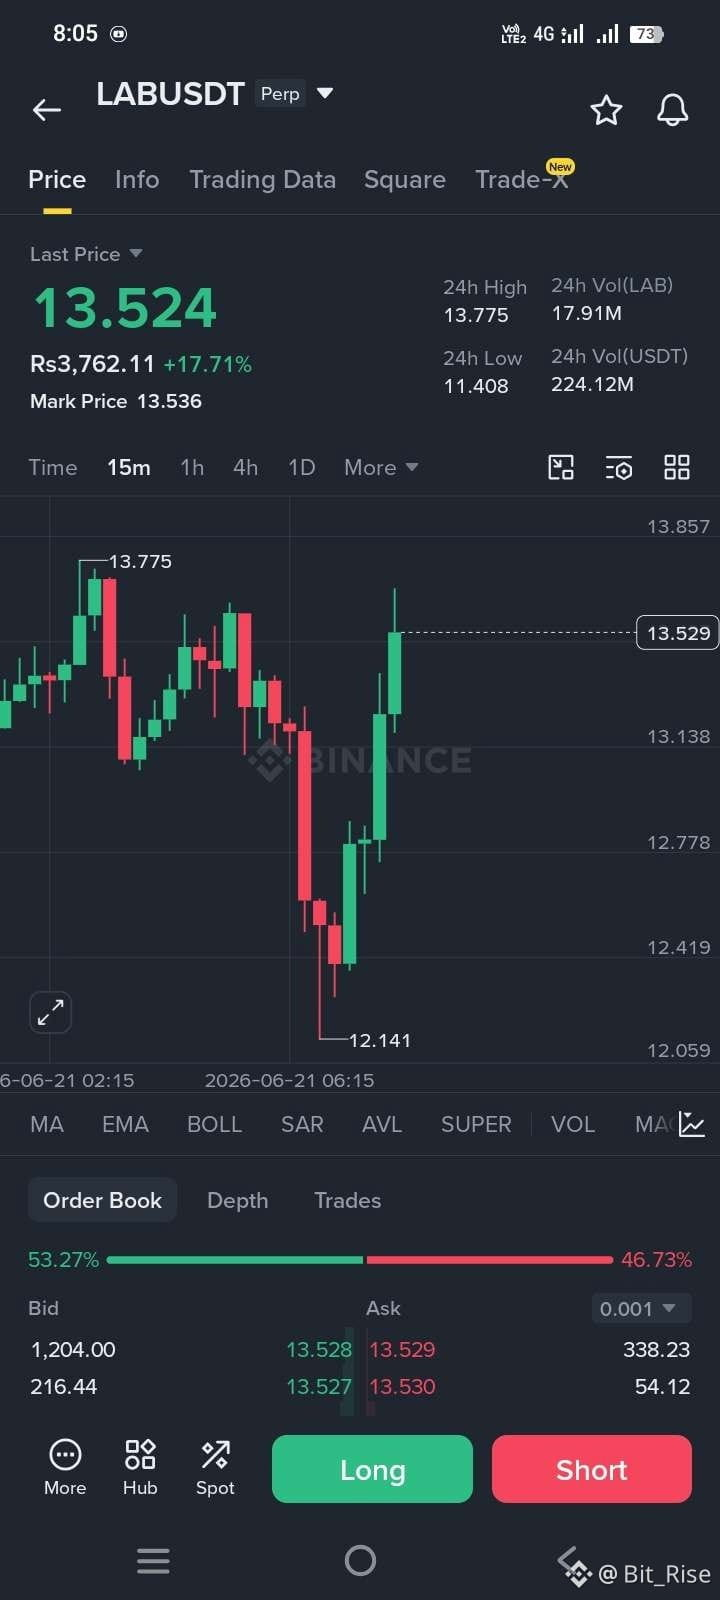Add LABUSDT to favorites with star icon
The width and height of the screenshot is (720, 1600).
(606, 110)
